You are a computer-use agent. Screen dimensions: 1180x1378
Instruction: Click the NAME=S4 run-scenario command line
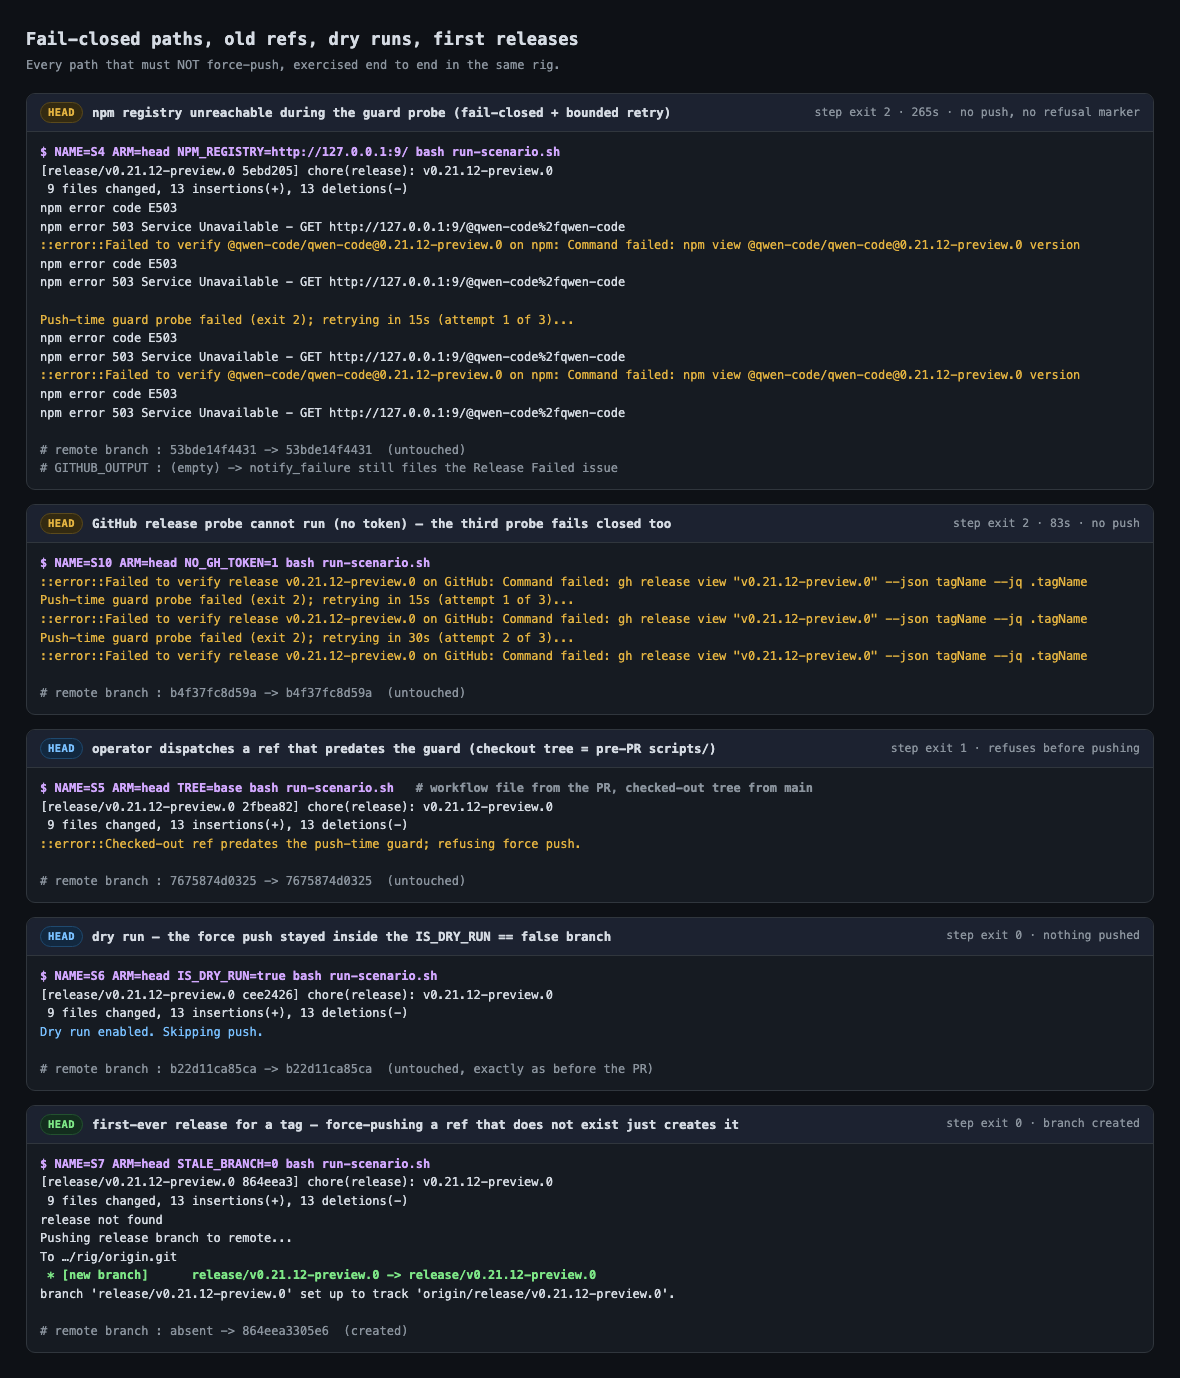(x=300, y=152)
